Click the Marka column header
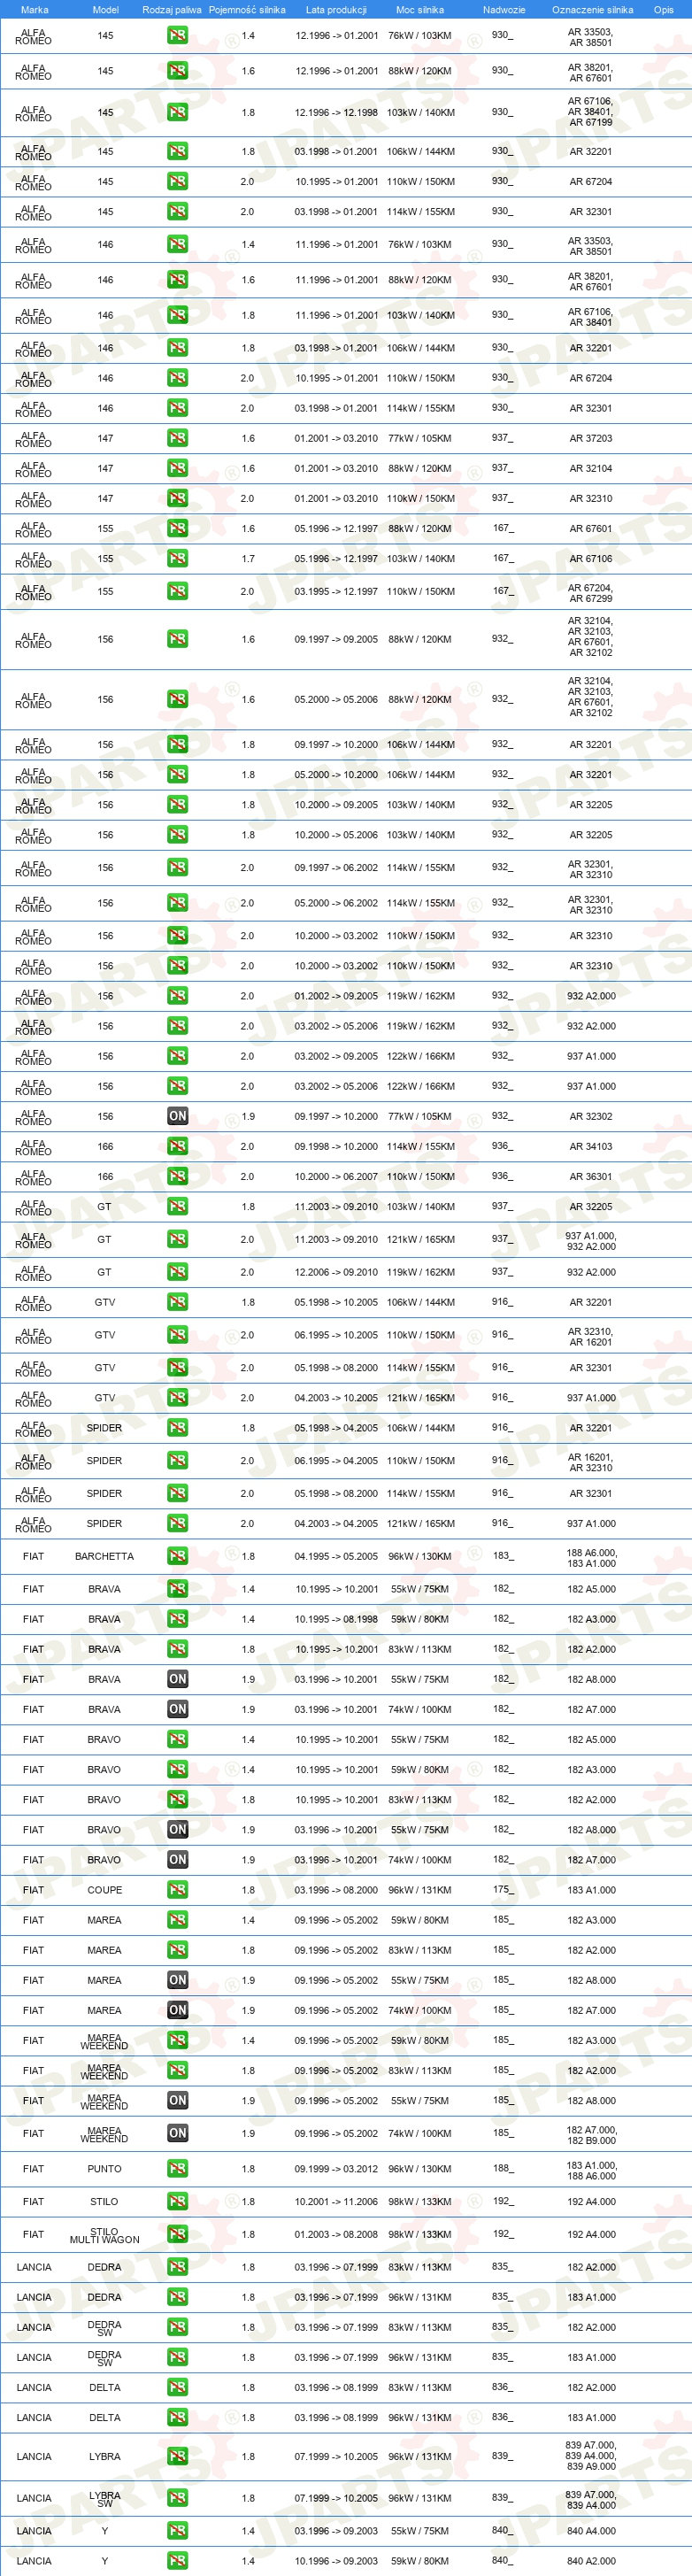Image resolution: width=692 pixels, height=2576 pixels. pyautogui.click(x=34, y=10)
